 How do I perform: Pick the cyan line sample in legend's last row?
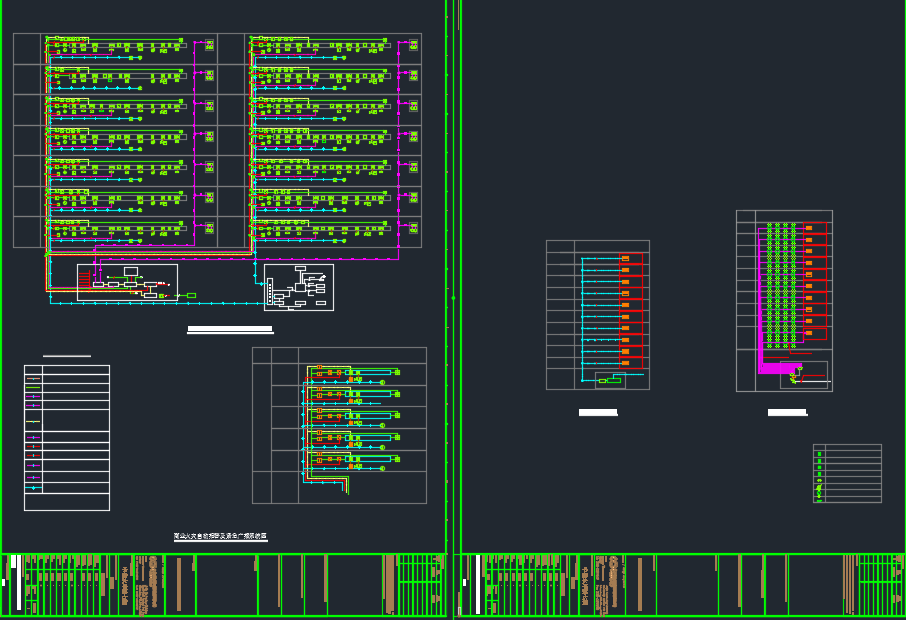tap(34, 488)
